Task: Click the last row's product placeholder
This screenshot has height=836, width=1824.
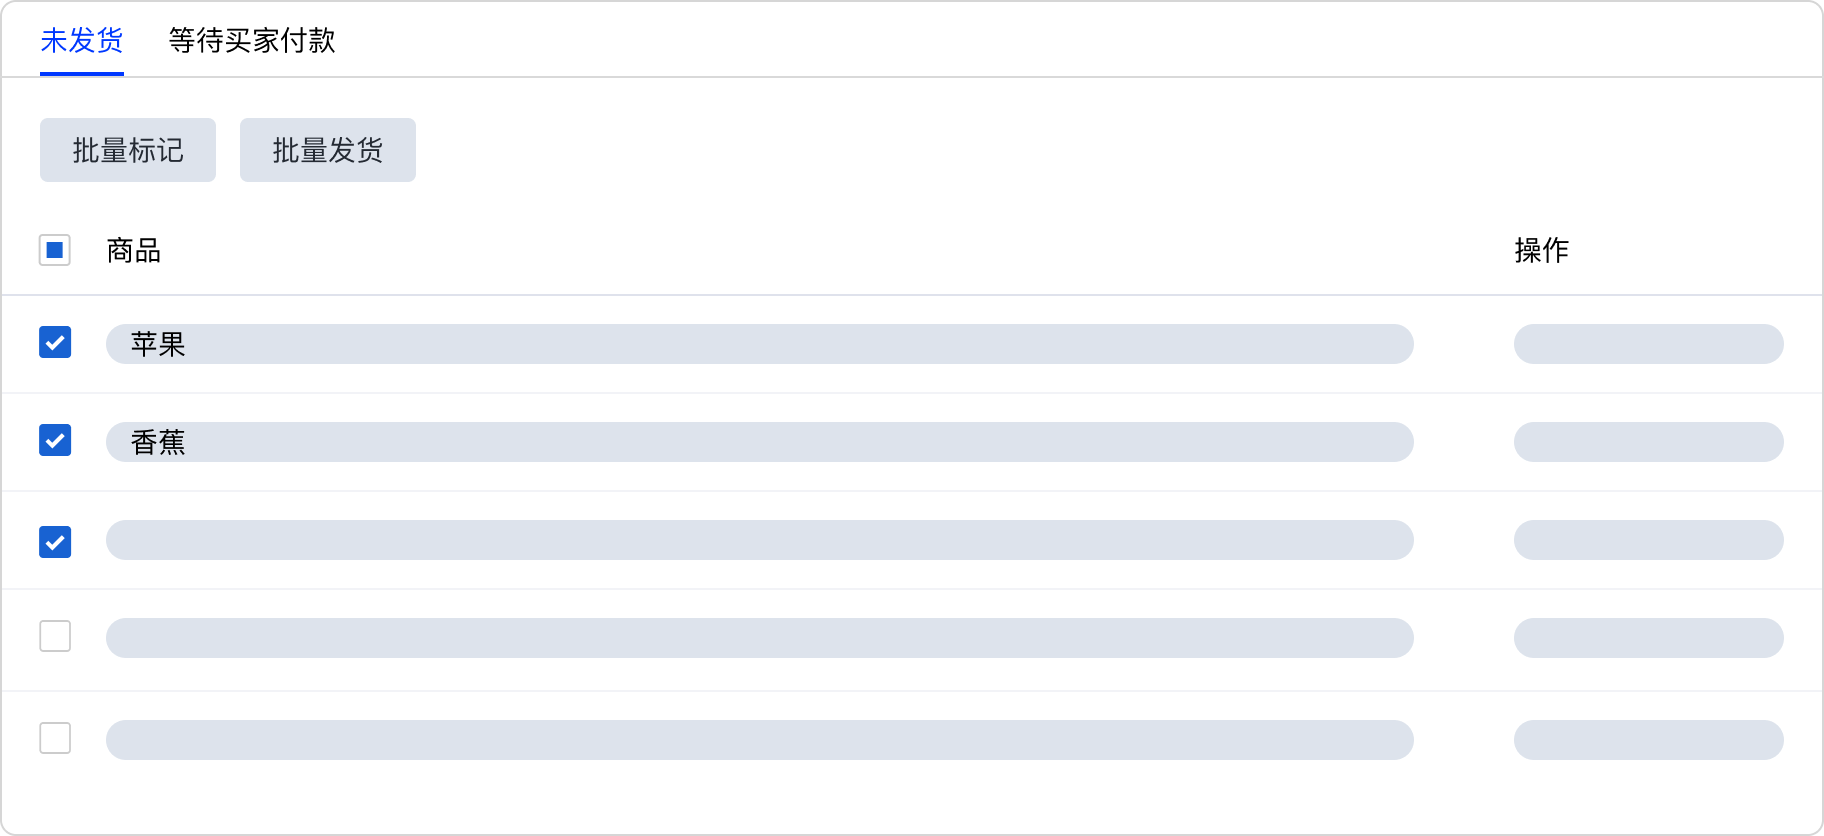Action: (760, 740)
